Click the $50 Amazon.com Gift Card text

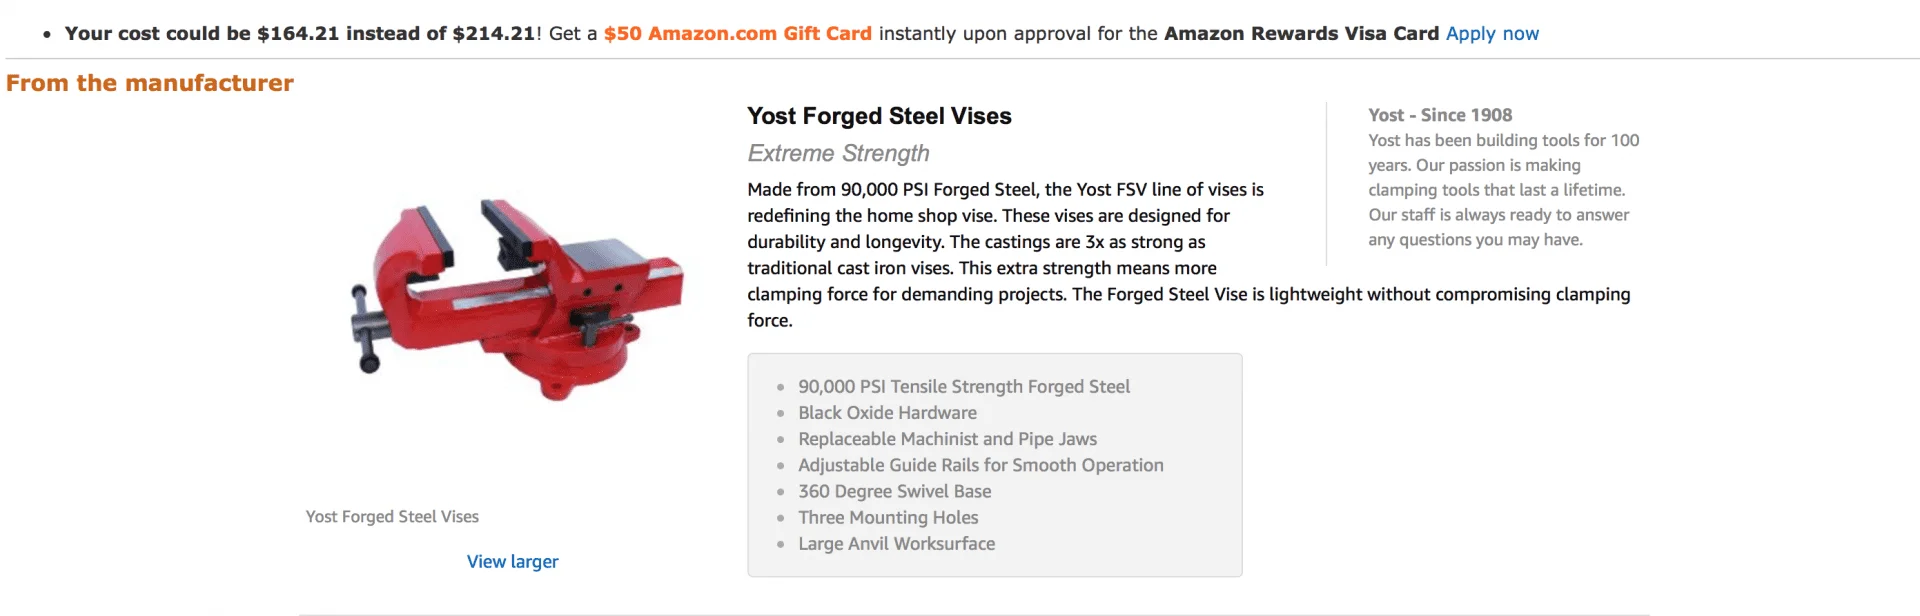[x=738, y=34]
